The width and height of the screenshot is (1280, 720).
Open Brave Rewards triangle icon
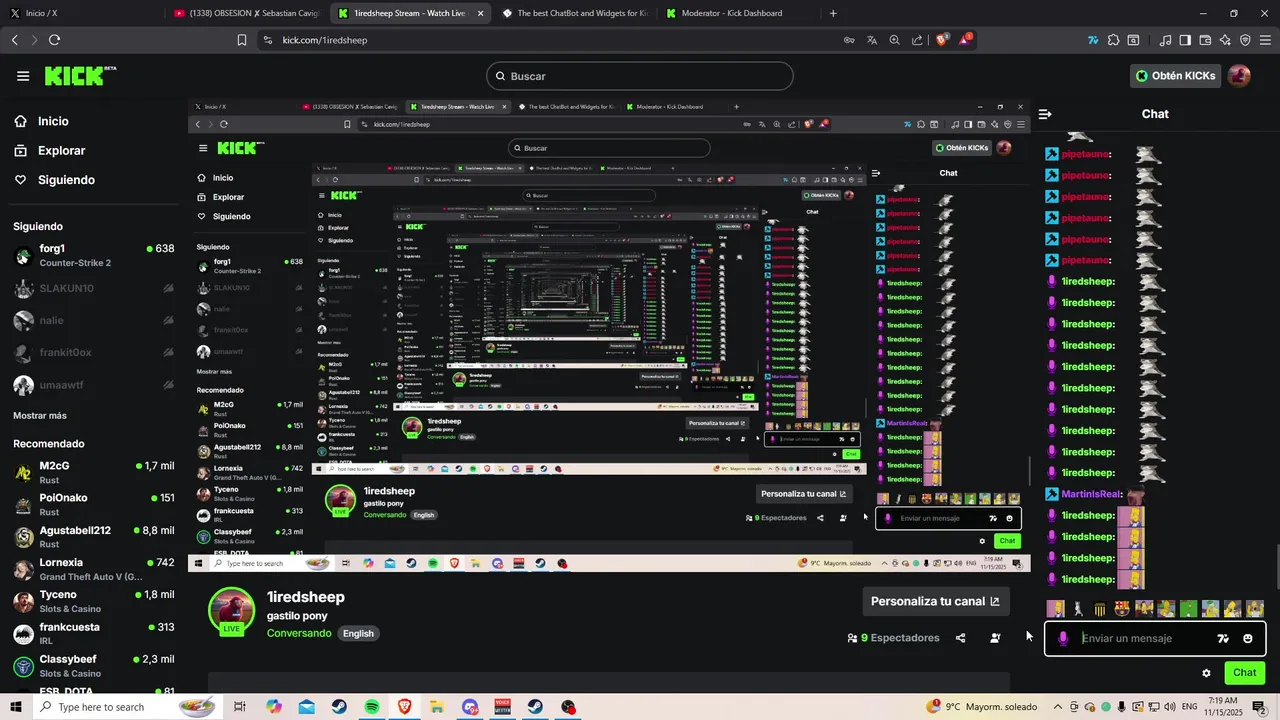pos(966,39)
